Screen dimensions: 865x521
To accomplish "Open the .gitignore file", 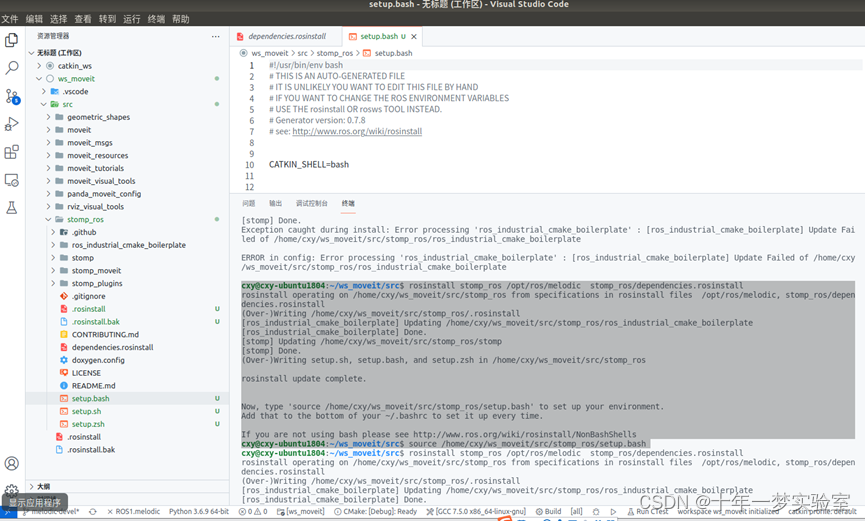I will click(x=88, y=296).
